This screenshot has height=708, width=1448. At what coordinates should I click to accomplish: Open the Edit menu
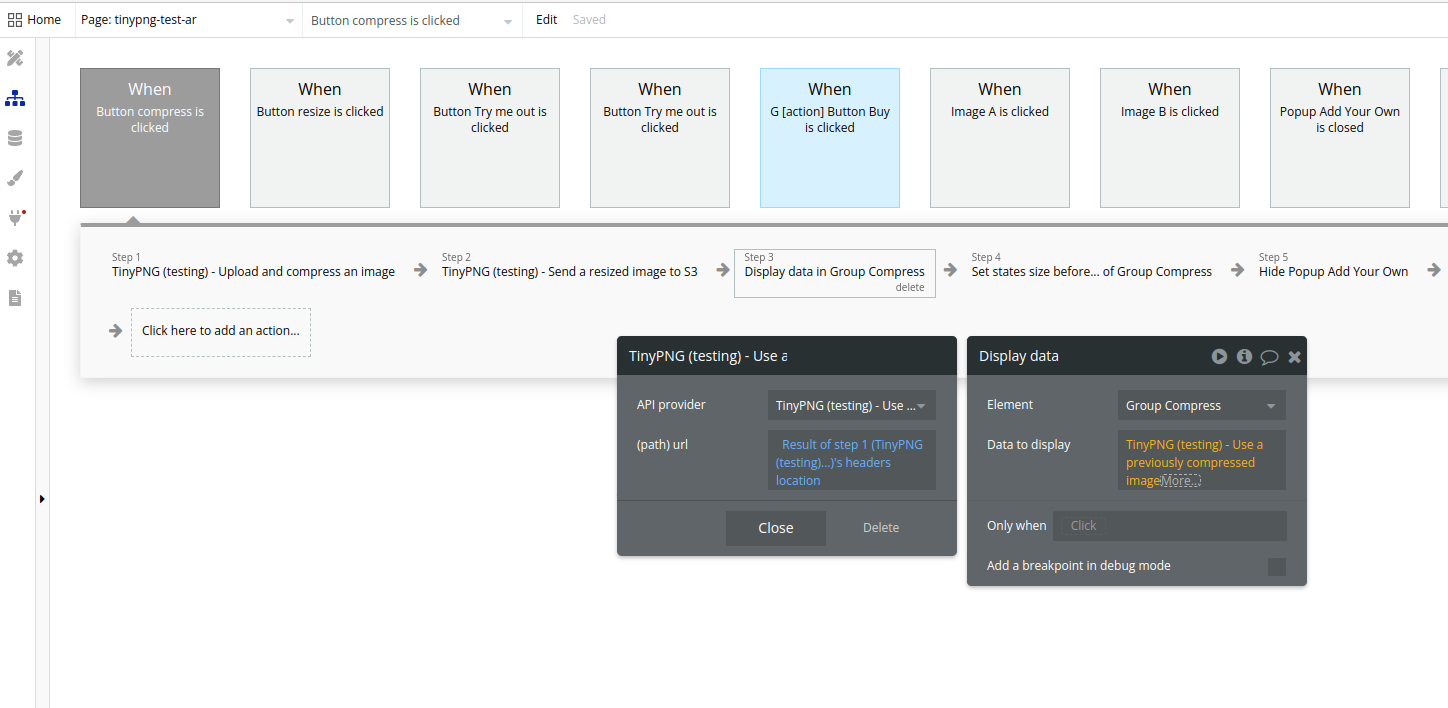tap(546, 19)
